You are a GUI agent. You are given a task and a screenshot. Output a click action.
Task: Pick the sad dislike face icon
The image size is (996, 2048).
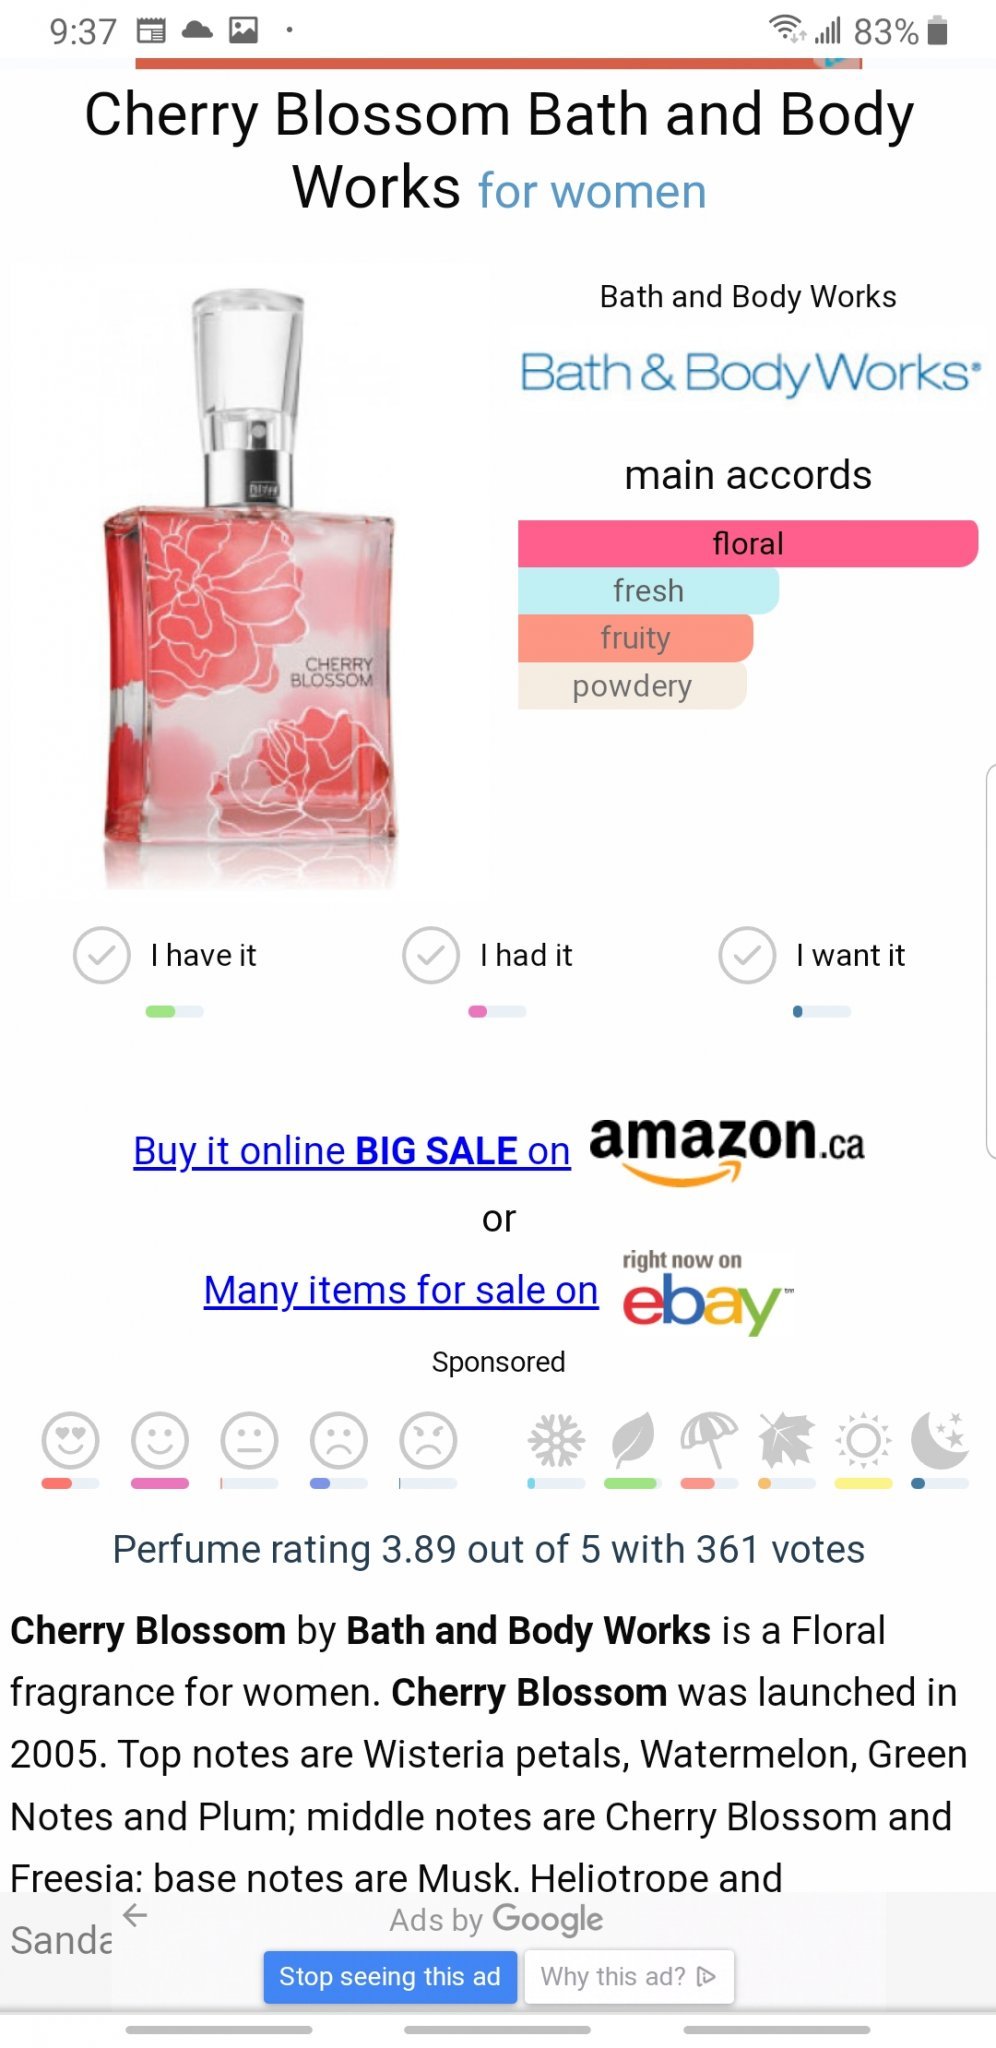[x=339, y=1440]
